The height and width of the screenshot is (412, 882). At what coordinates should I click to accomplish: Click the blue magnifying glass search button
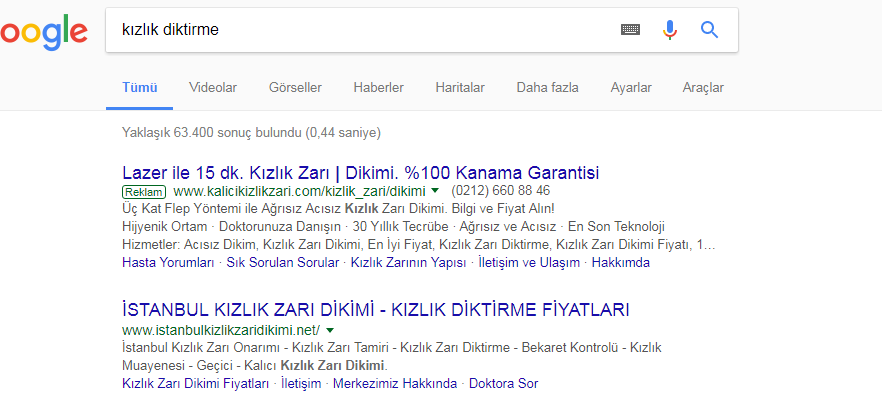click(x=709, y=29)
